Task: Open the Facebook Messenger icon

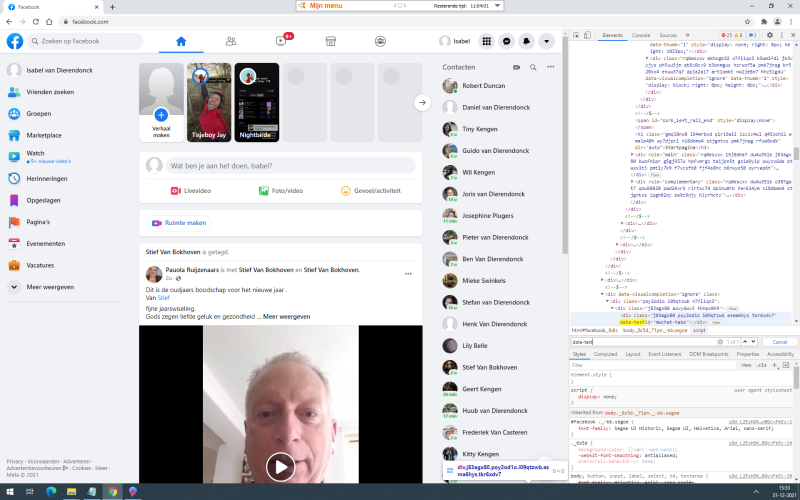Action: 507,41
